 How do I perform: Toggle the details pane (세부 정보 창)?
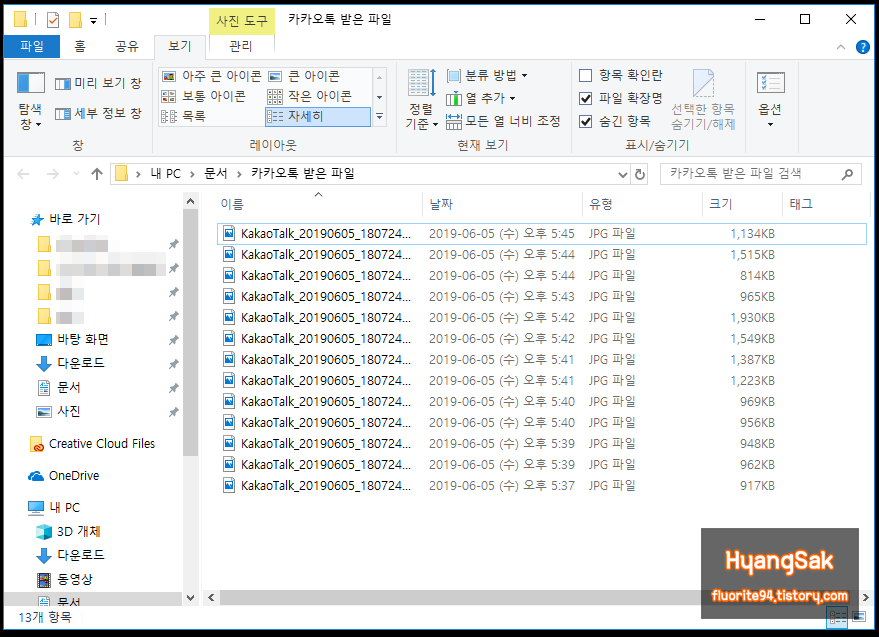click(98, 113)
